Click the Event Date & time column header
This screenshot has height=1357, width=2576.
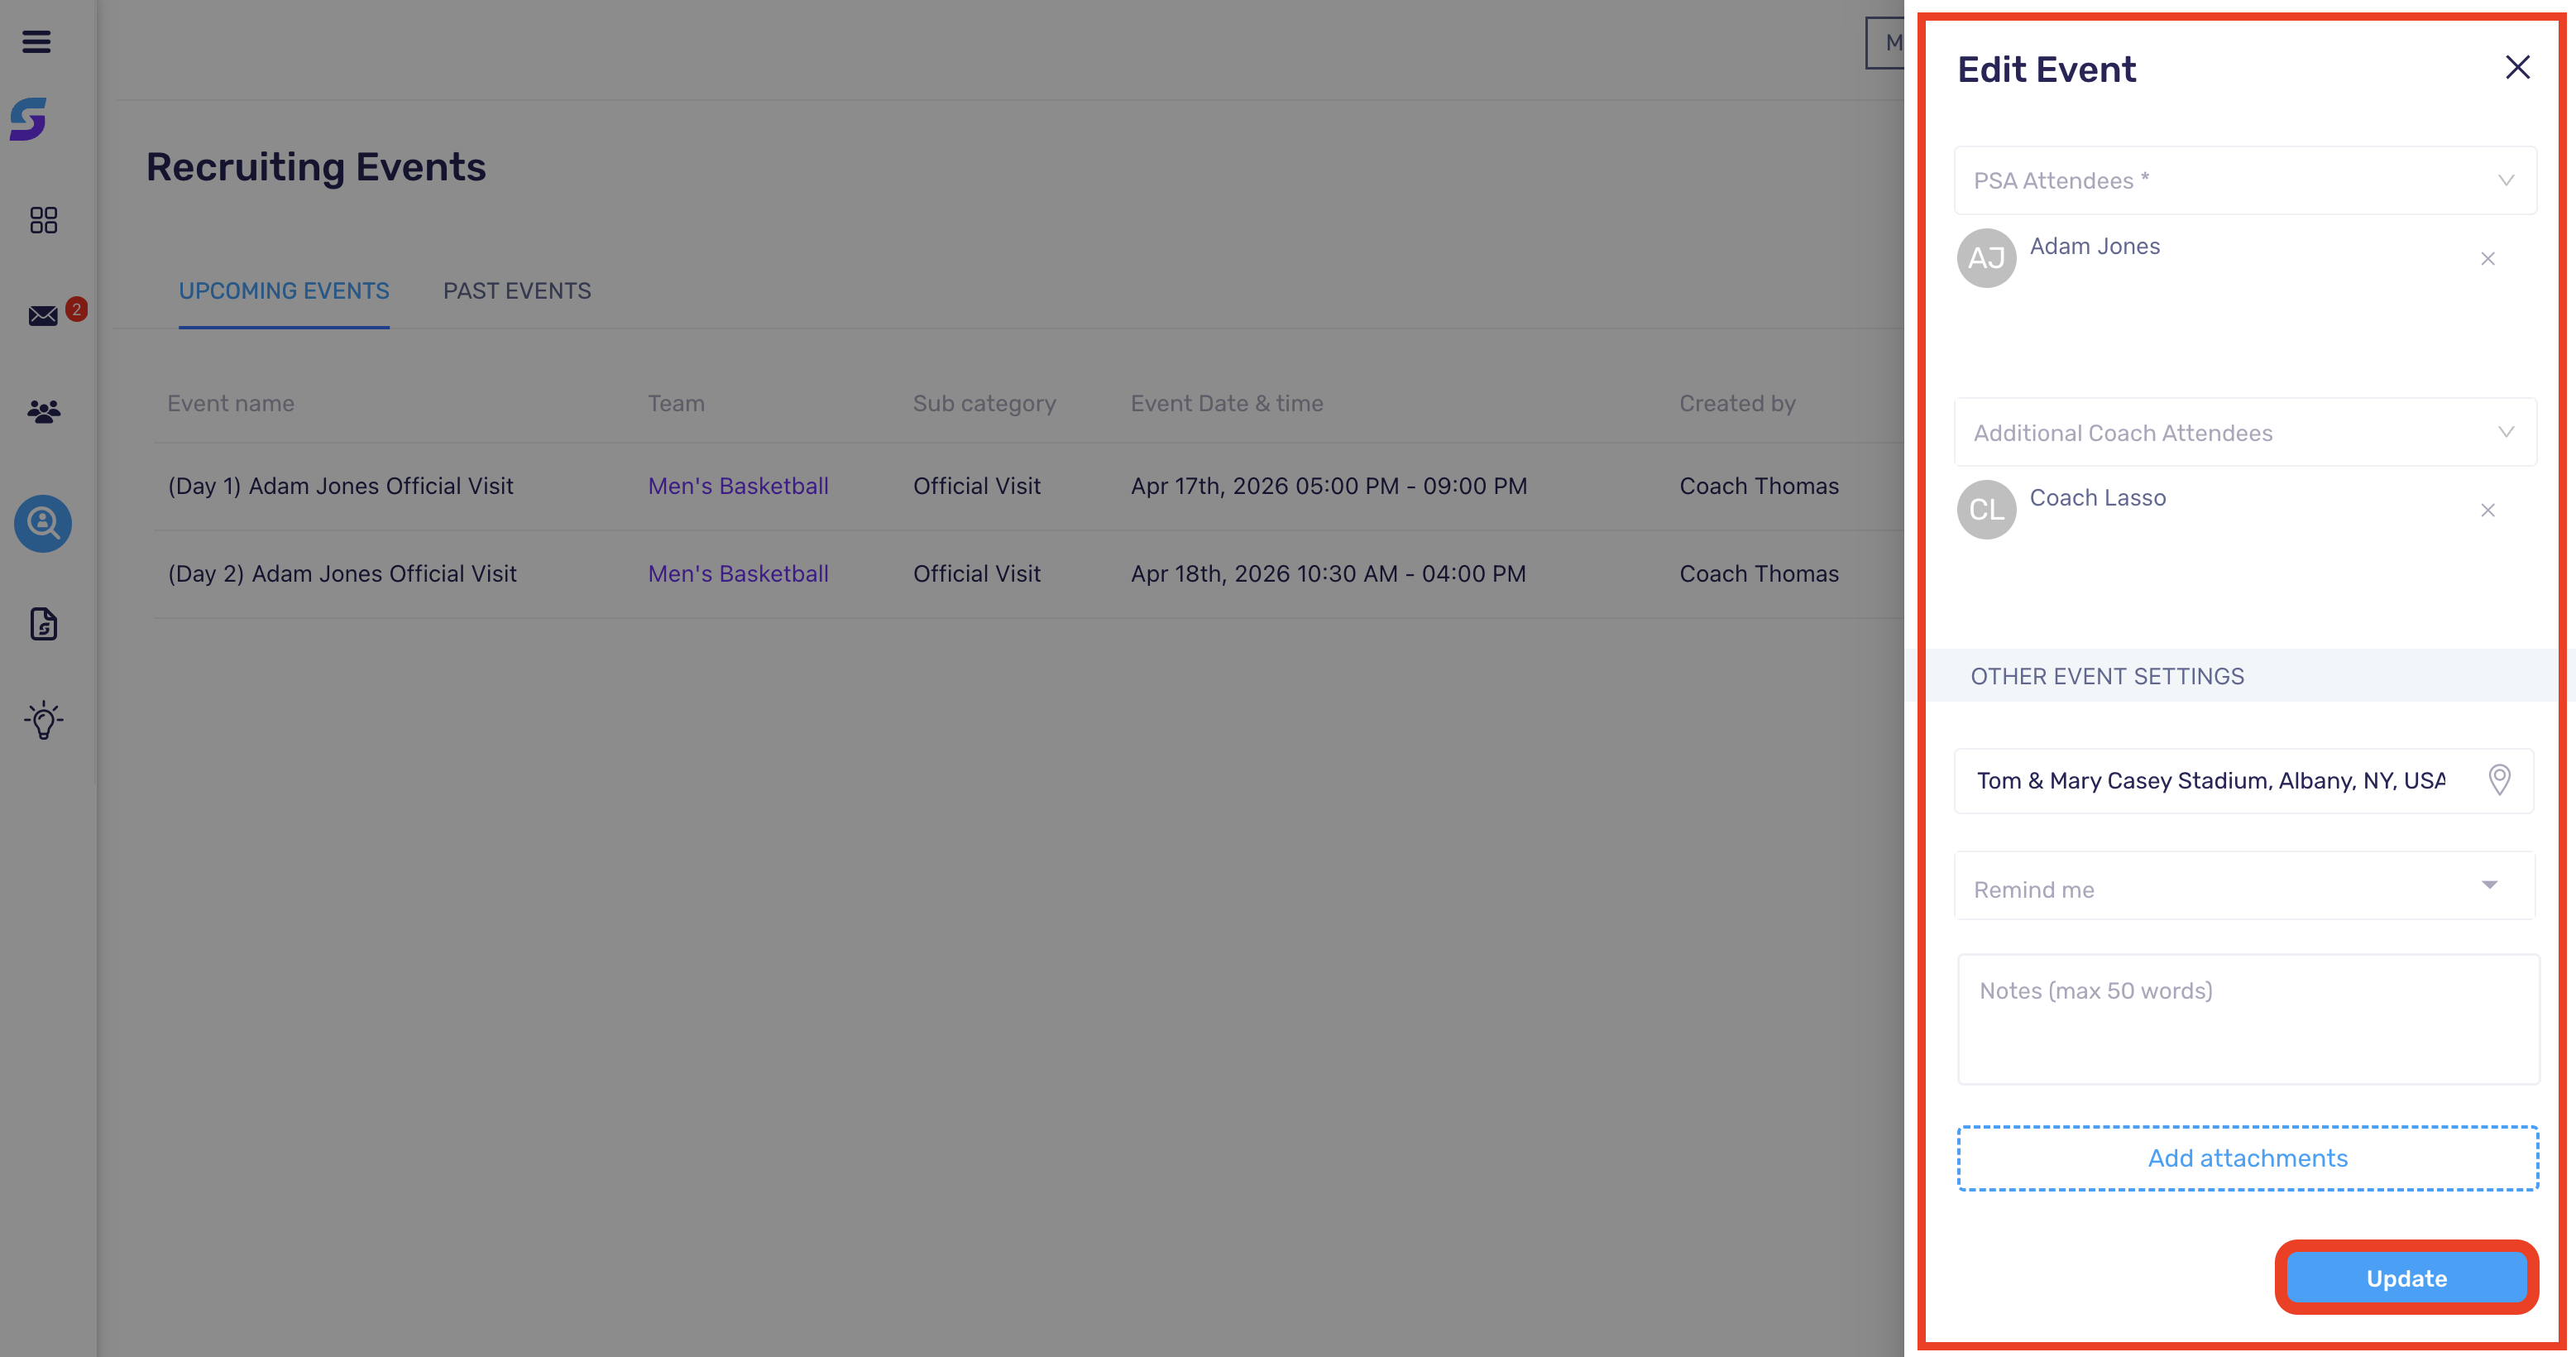pyautogui.click(x=1227, y=404)
